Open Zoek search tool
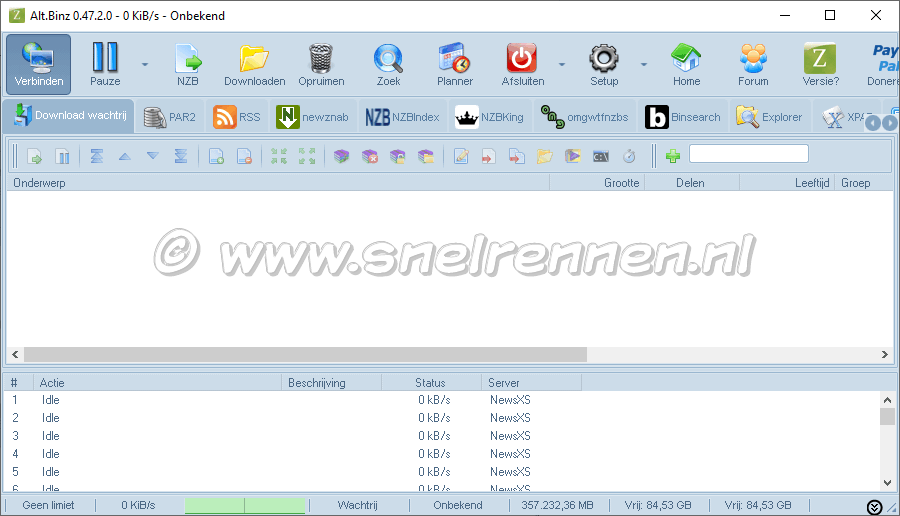 (388, 64)
